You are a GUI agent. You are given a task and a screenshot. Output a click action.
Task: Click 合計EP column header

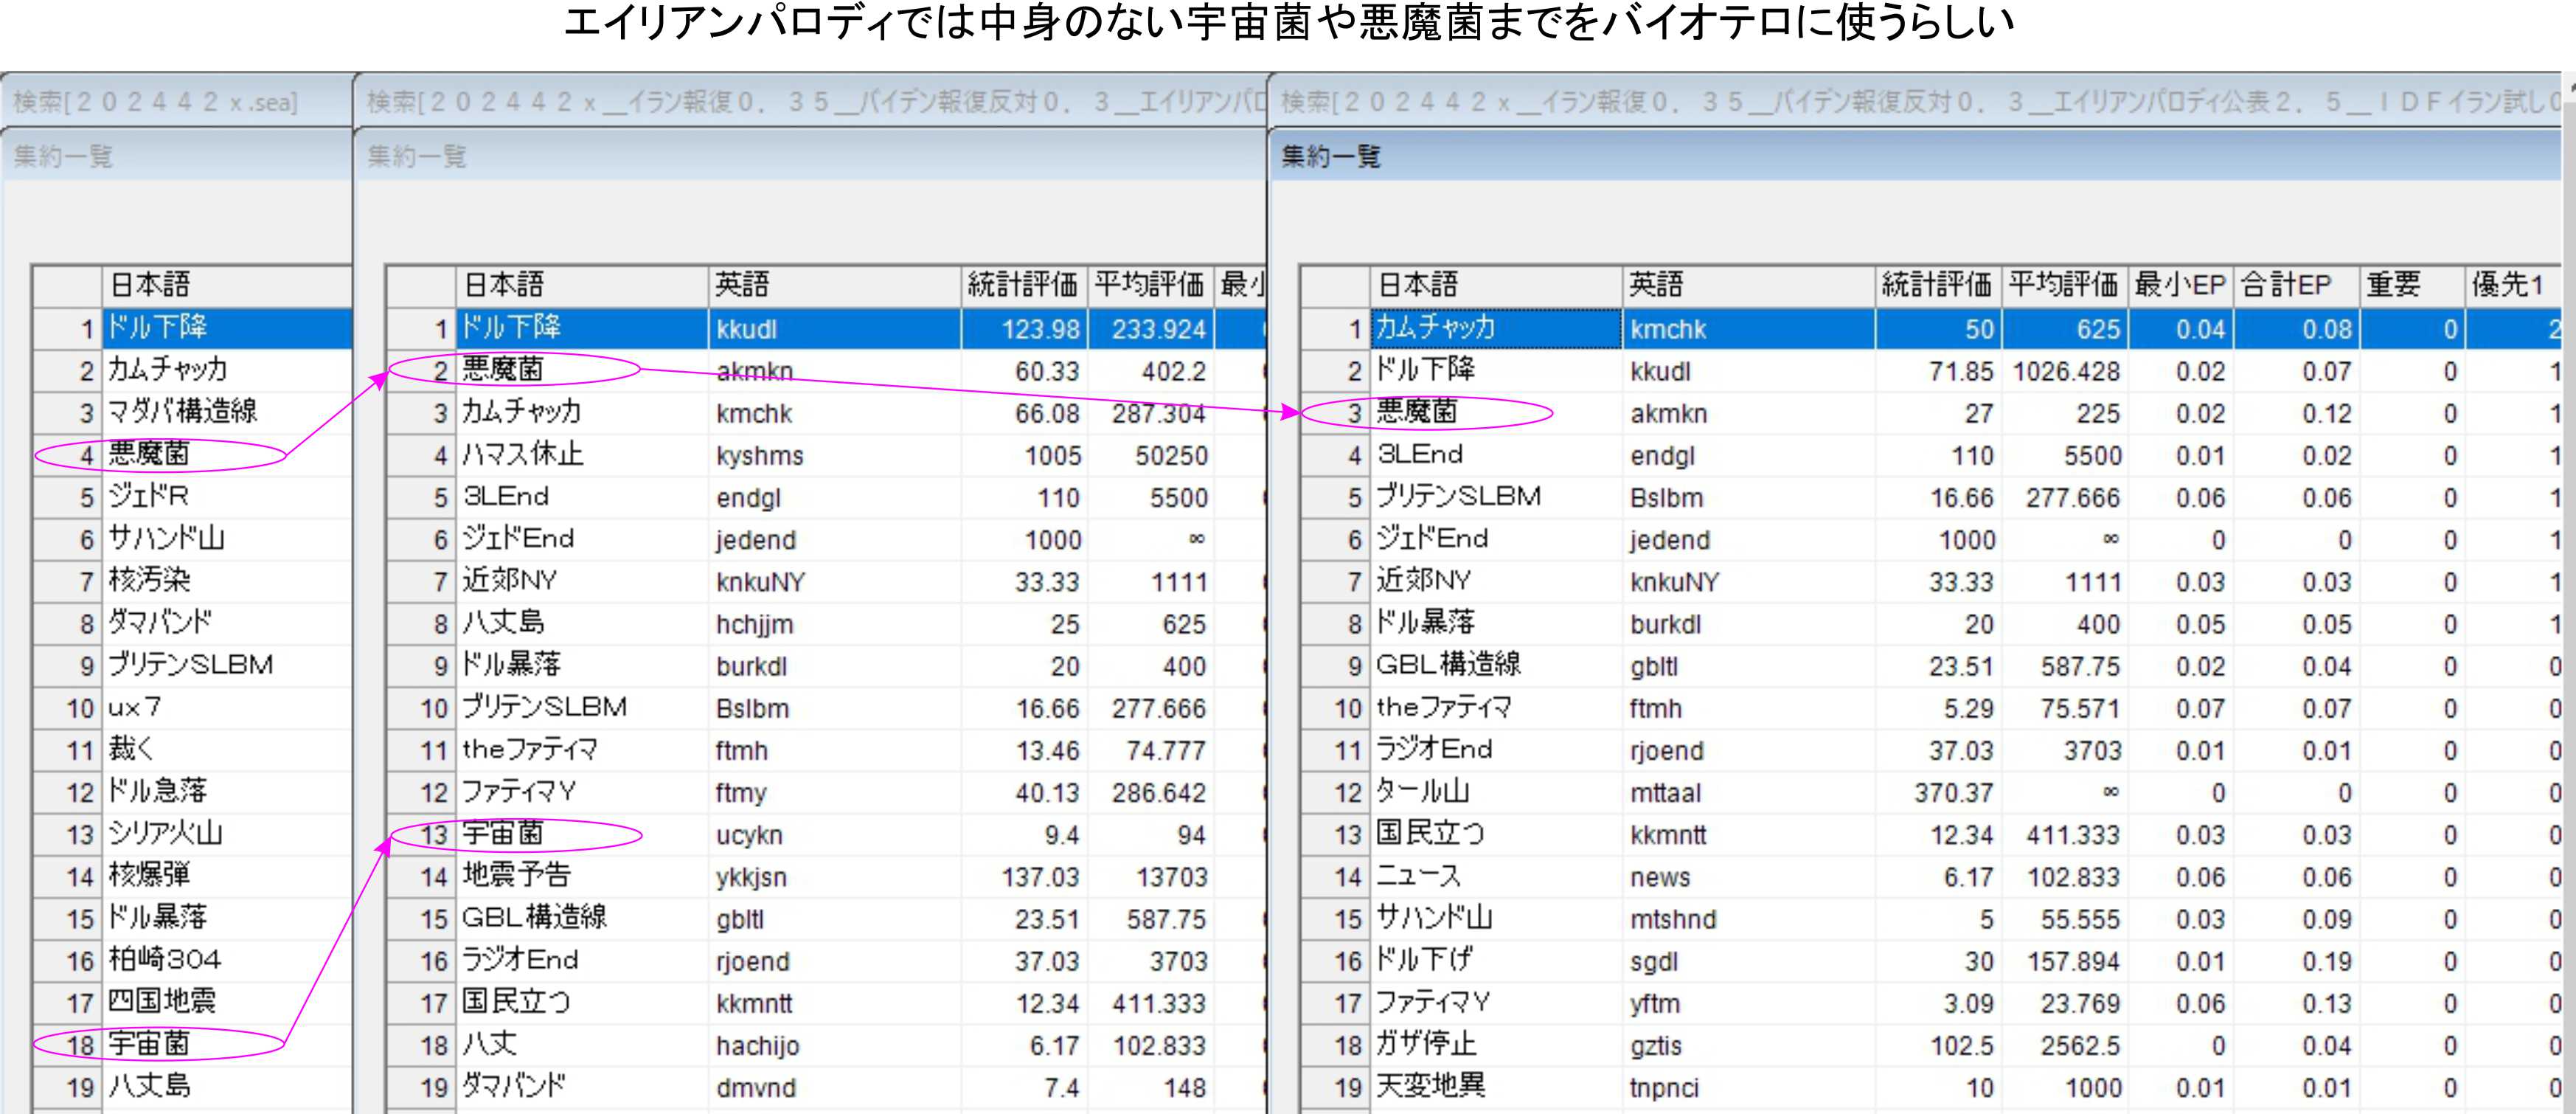tap(2296, 286)
